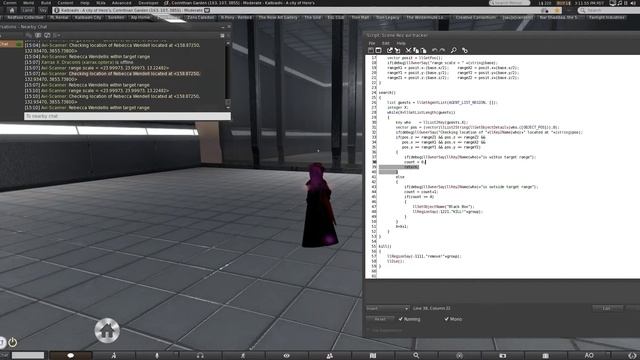Click the Search field at the top right
This screenshot has height=360, width=640.
pos(609,10)
